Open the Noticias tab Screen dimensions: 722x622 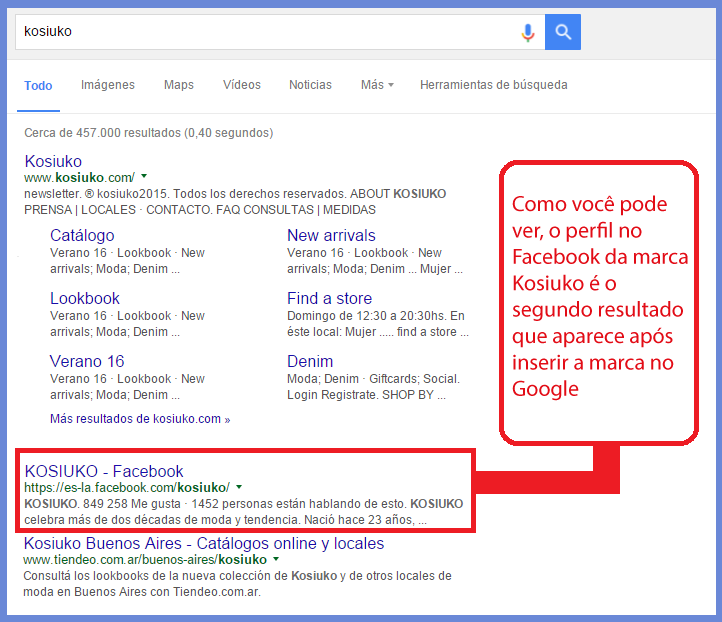tap(310, 85)
